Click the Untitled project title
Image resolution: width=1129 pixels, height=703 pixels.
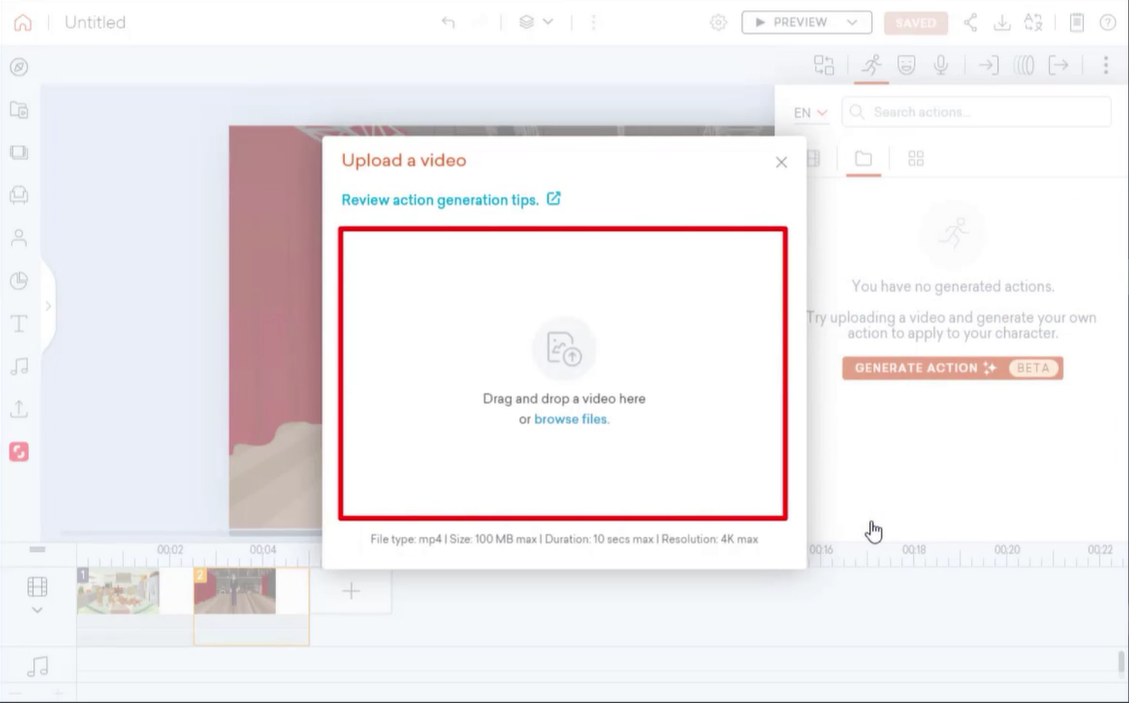pyautogui.click(x=95, y=22)
